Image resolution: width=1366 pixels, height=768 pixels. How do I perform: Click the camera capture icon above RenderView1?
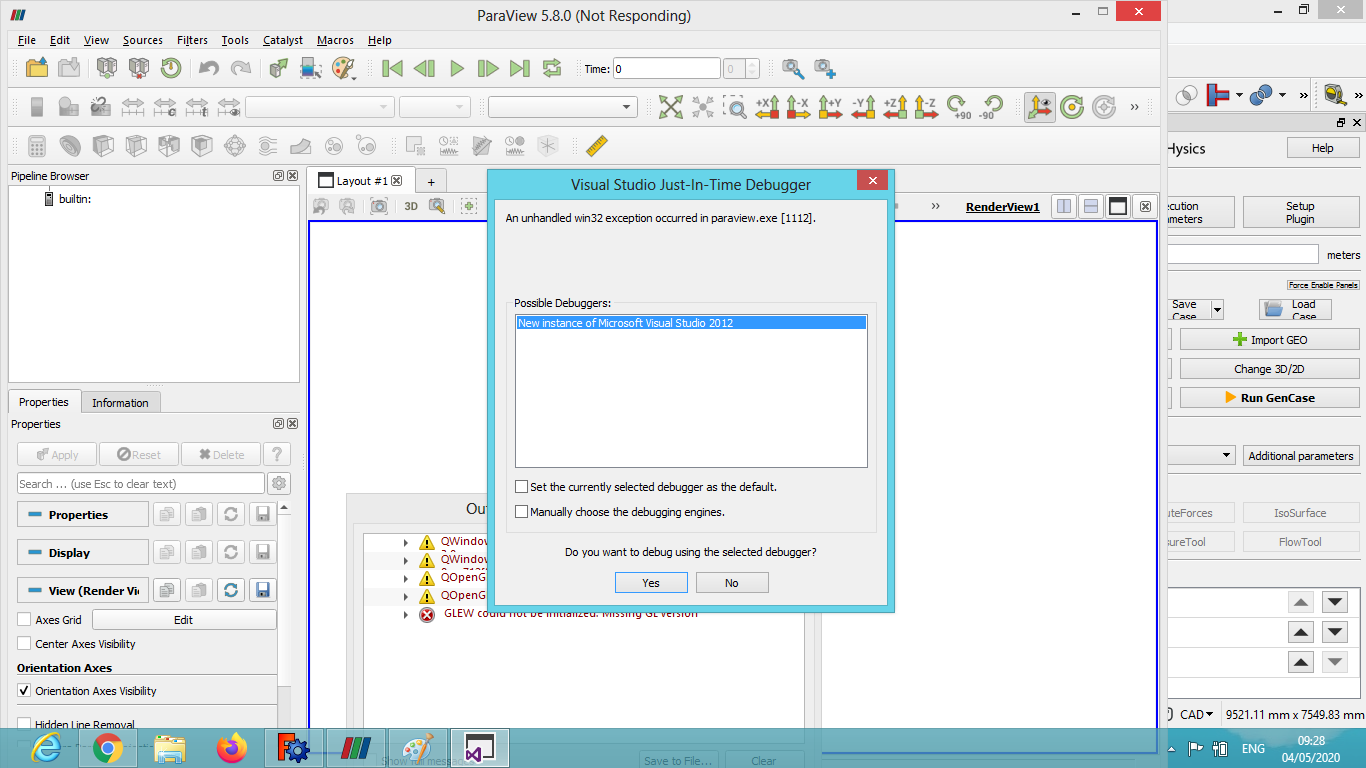point(380,206)
